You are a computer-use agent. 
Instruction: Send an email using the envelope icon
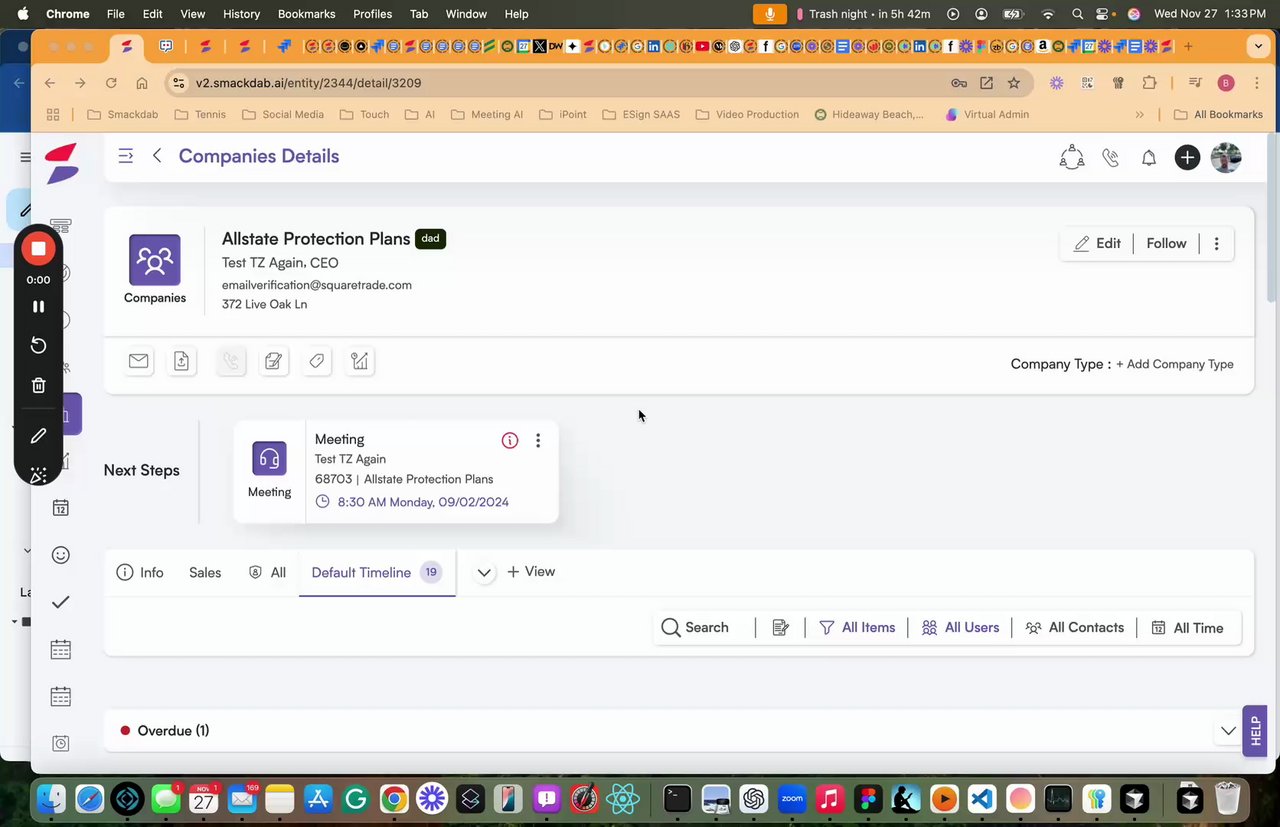pyautogui.click(x=139, y=361)
